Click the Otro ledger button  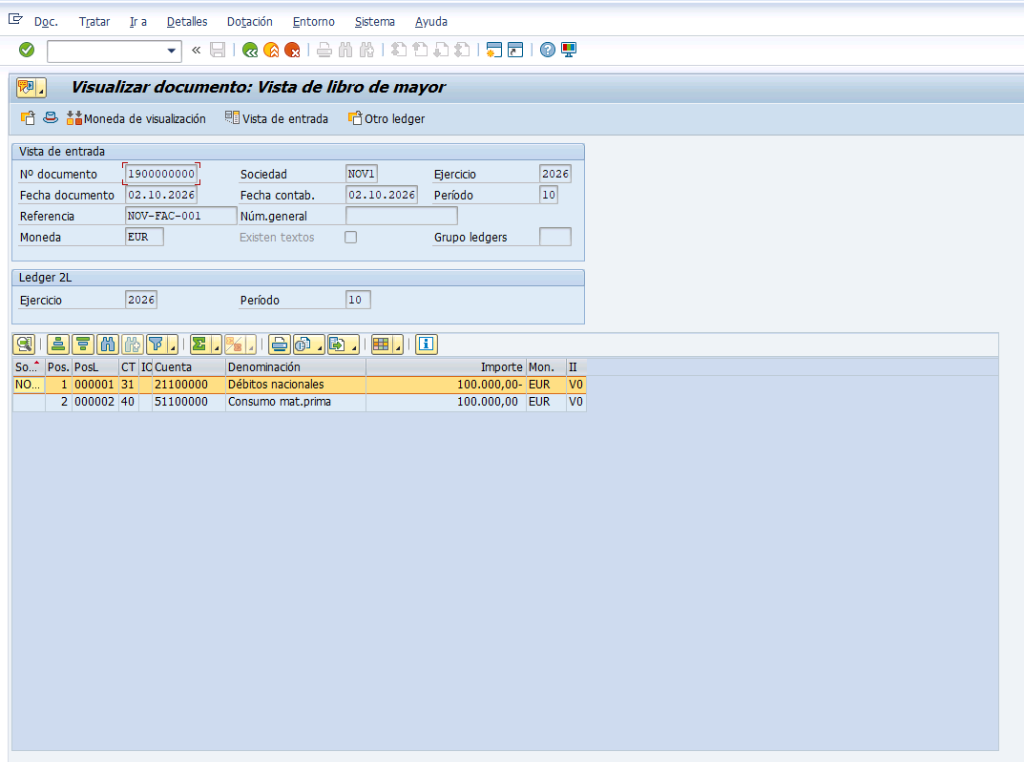point(387,118)
